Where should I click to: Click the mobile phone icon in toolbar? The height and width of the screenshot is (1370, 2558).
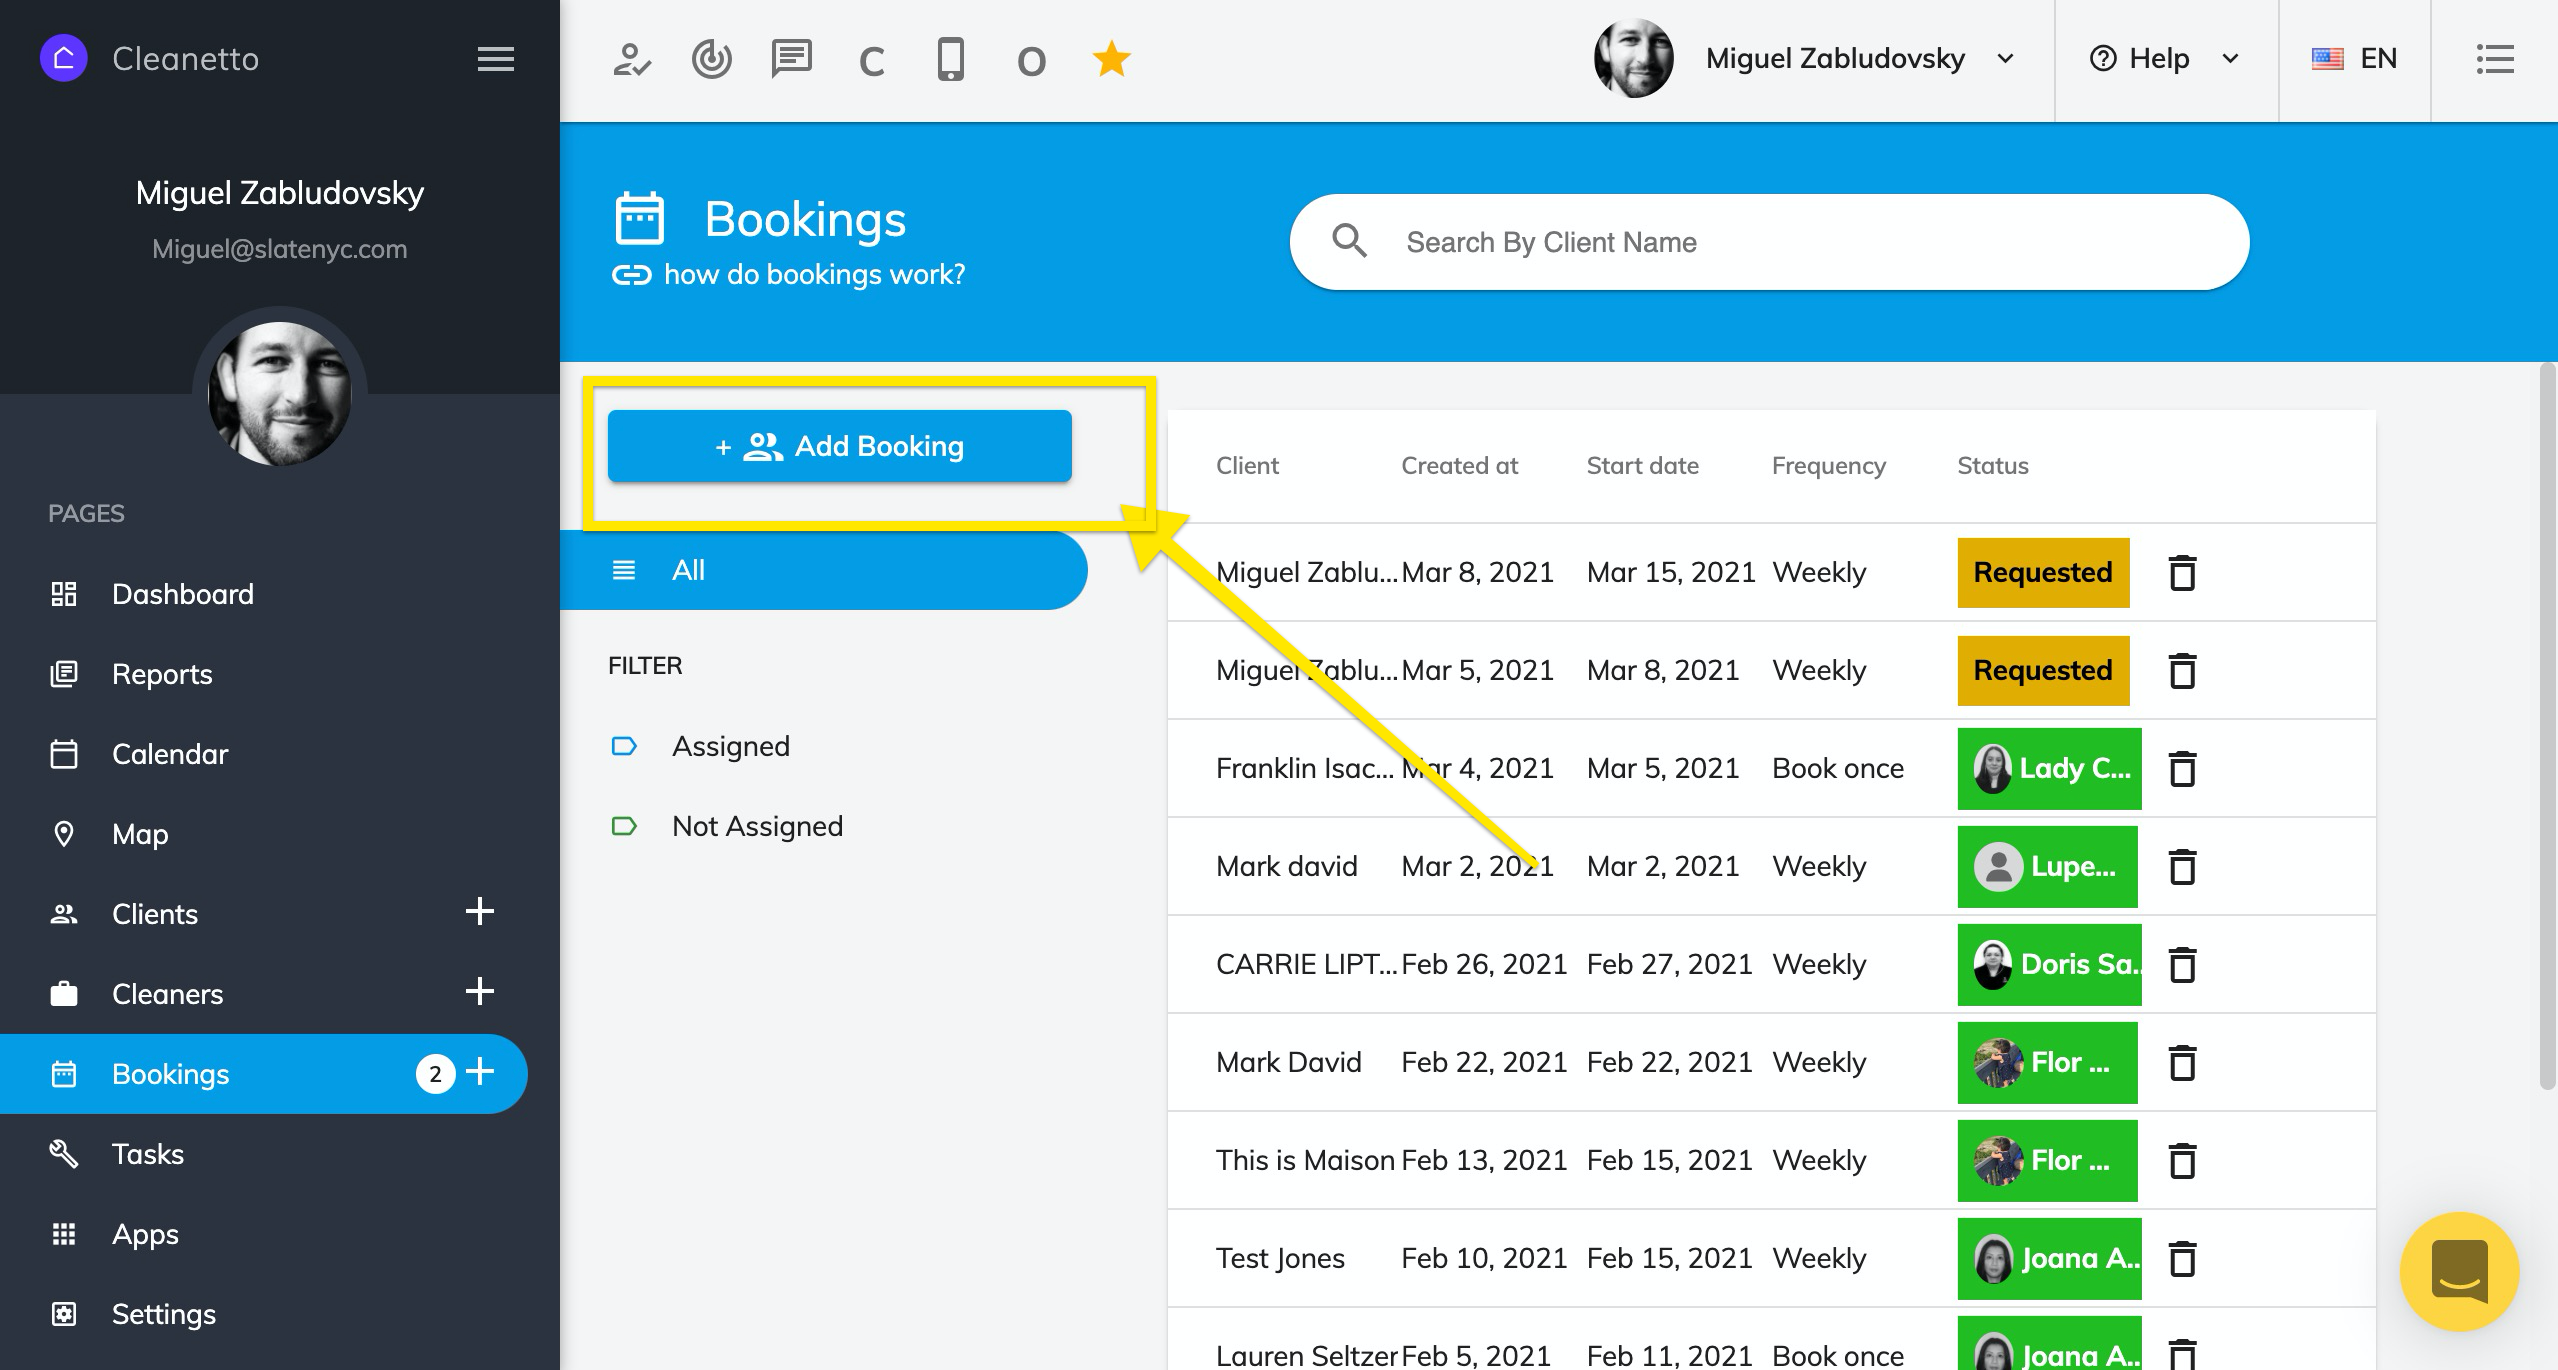coord(950,59)
